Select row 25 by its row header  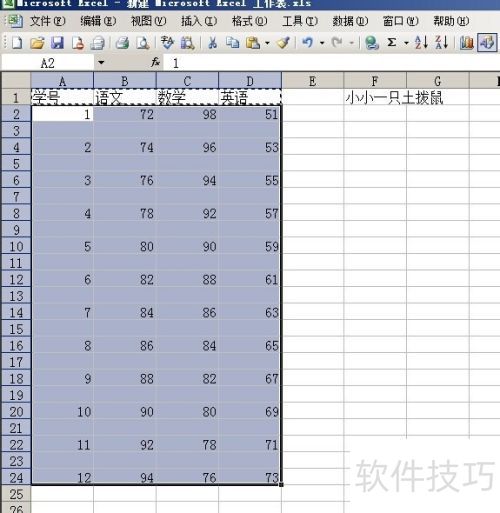point(16,494)
